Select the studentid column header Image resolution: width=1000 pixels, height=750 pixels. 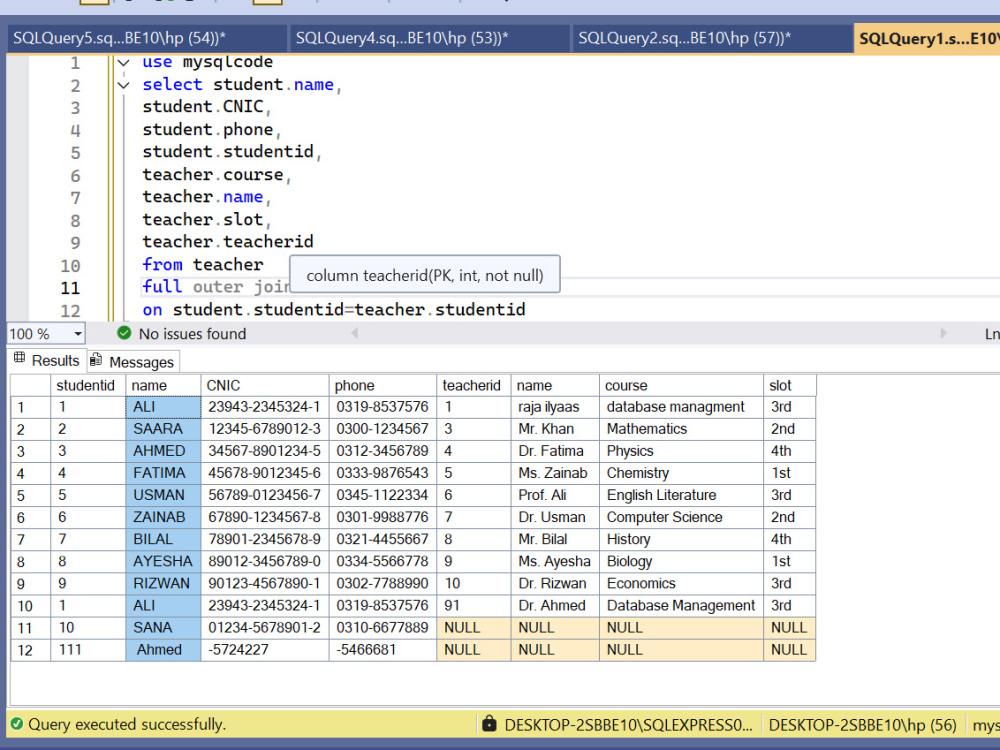click(88, 385)
